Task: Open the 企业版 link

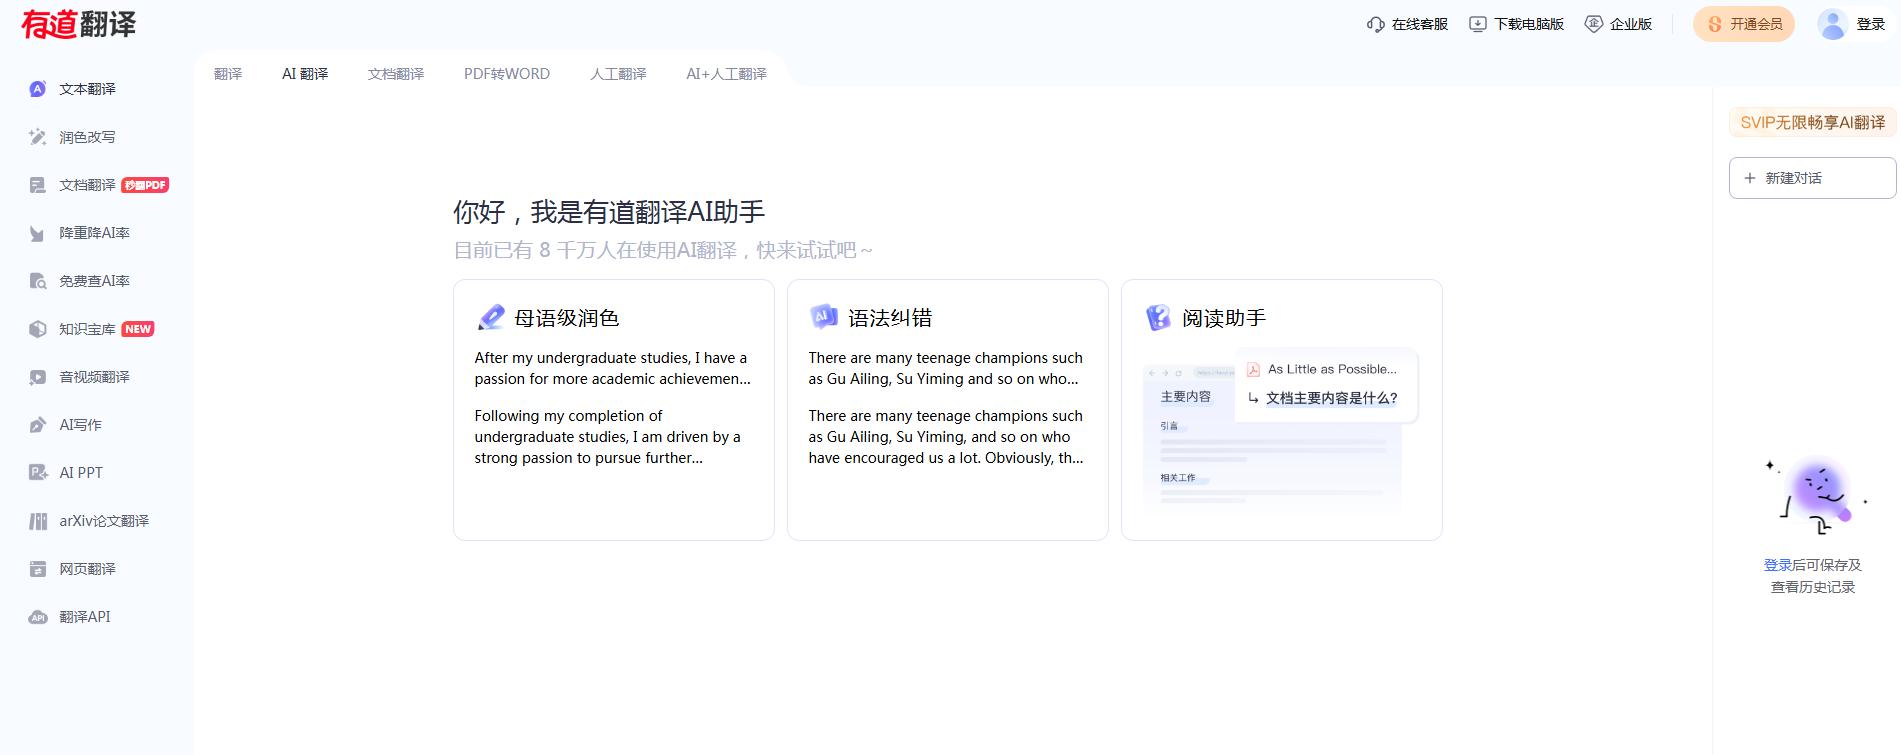Action: tap(1618, 24)
